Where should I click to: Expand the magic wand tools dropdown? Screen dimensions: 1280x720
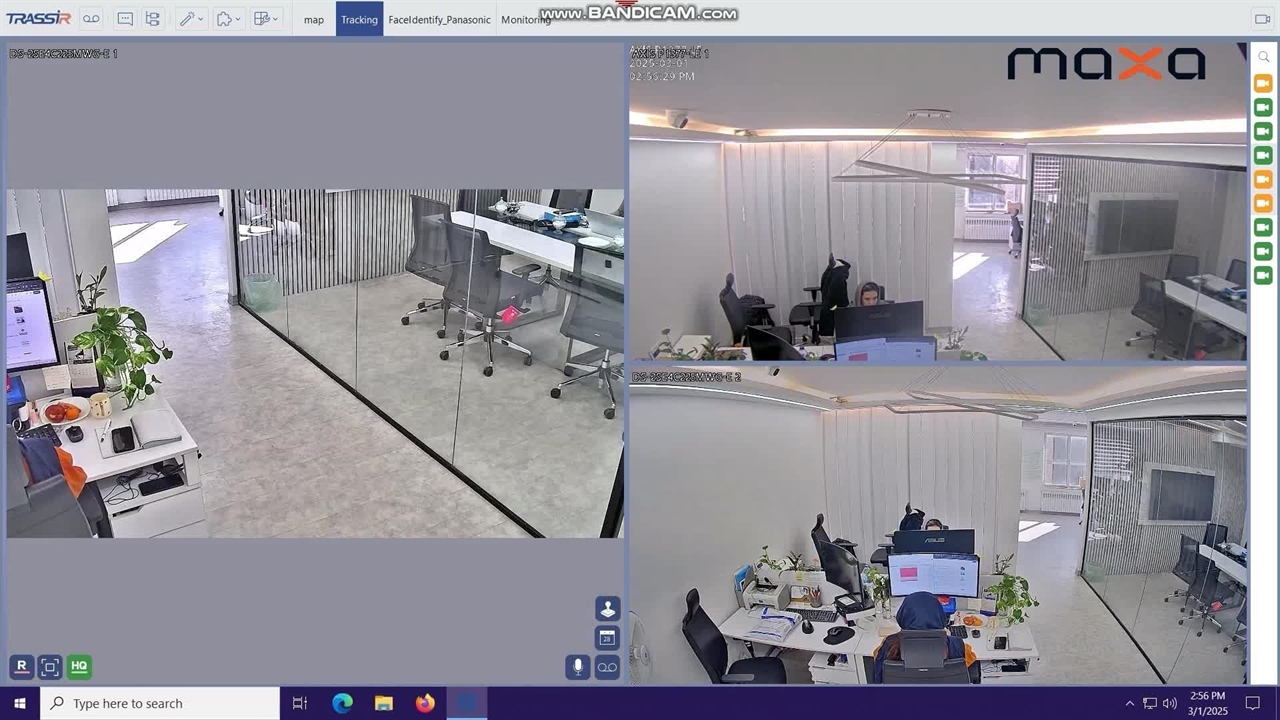point(191,19)
